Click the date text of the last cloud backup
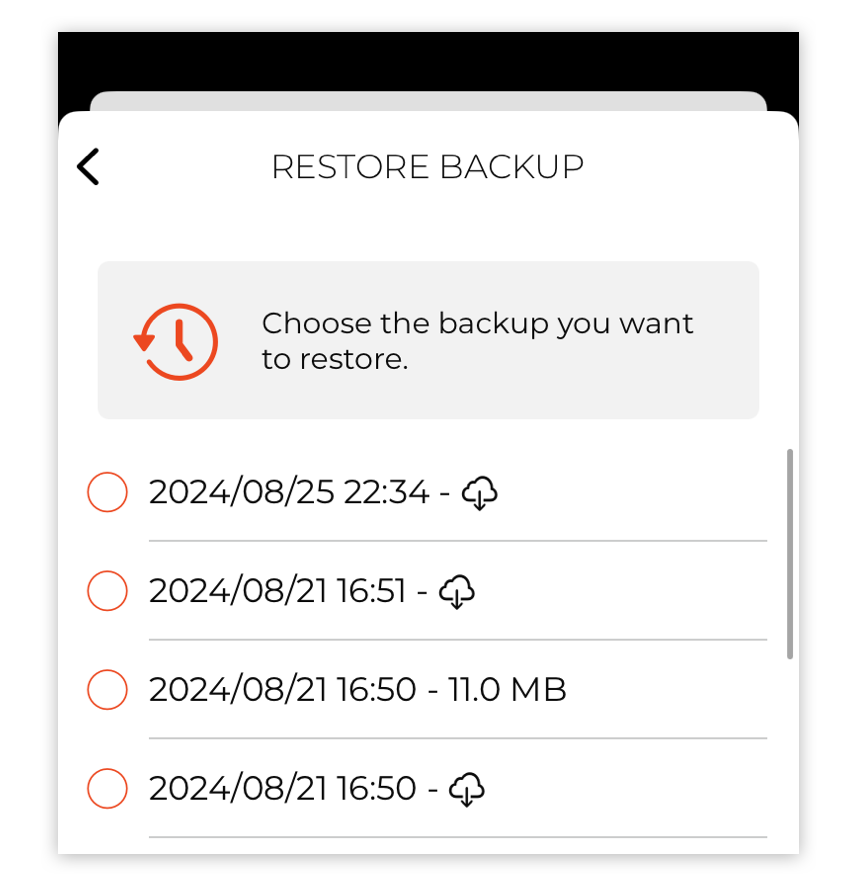The height and width of the screenshot is (885, 856). point(282,788)
